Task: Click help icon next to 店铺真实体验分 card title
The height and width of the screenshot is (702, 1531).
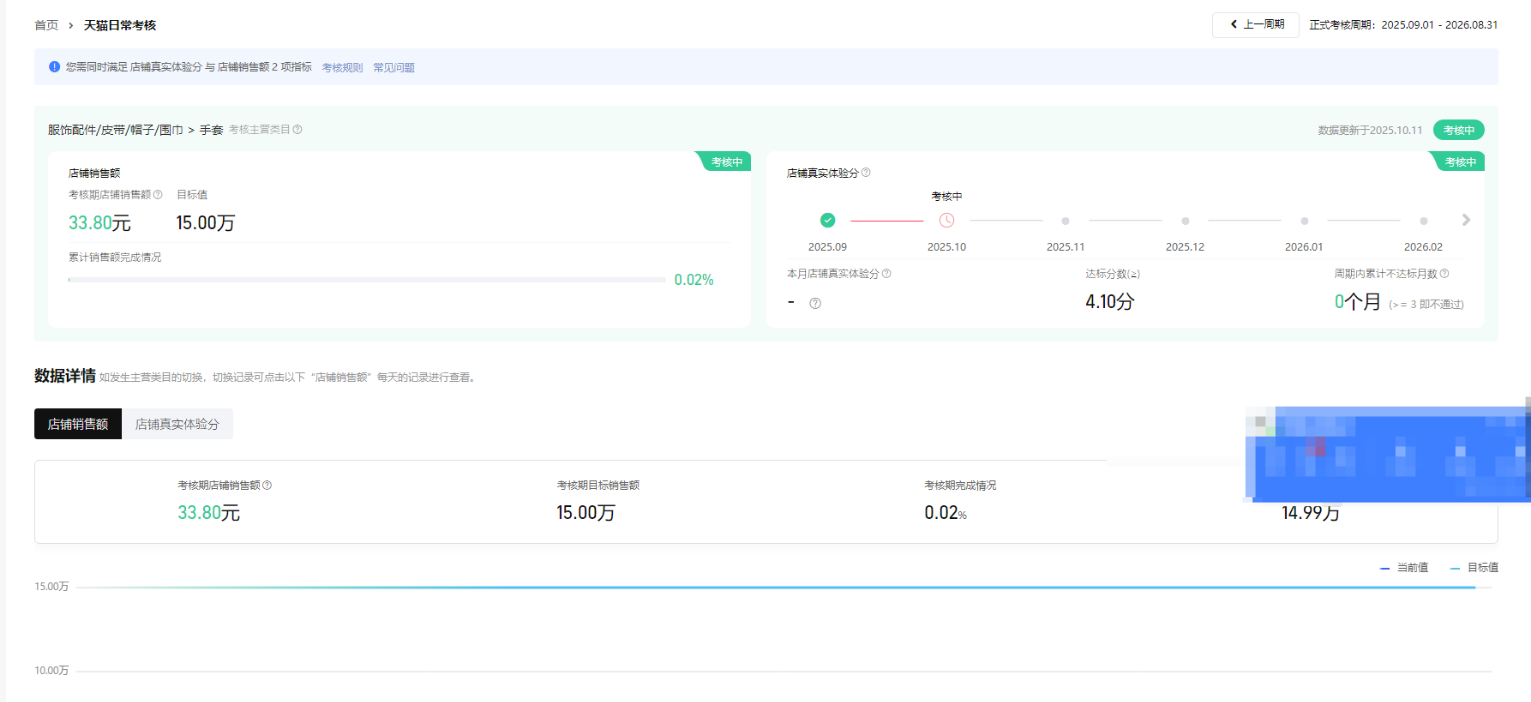Action: [866, 173]
